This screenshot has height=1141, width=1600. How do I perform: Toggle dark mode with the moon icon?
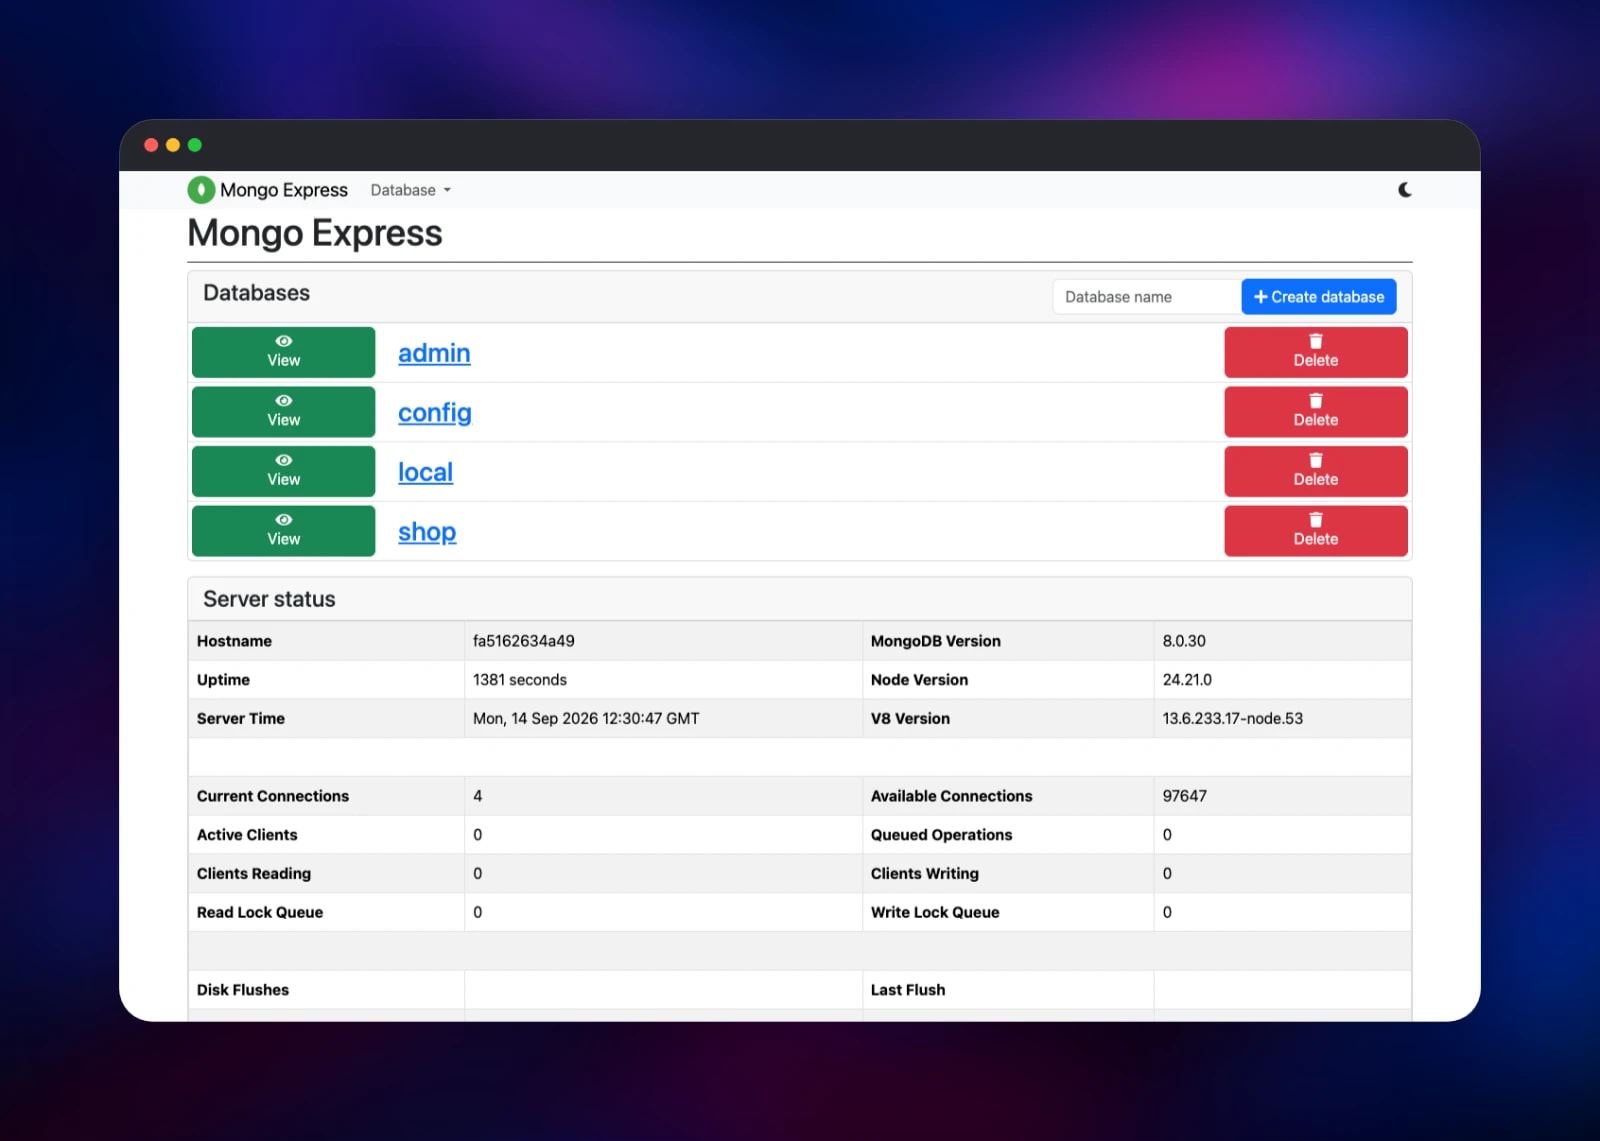(1405, 190)
